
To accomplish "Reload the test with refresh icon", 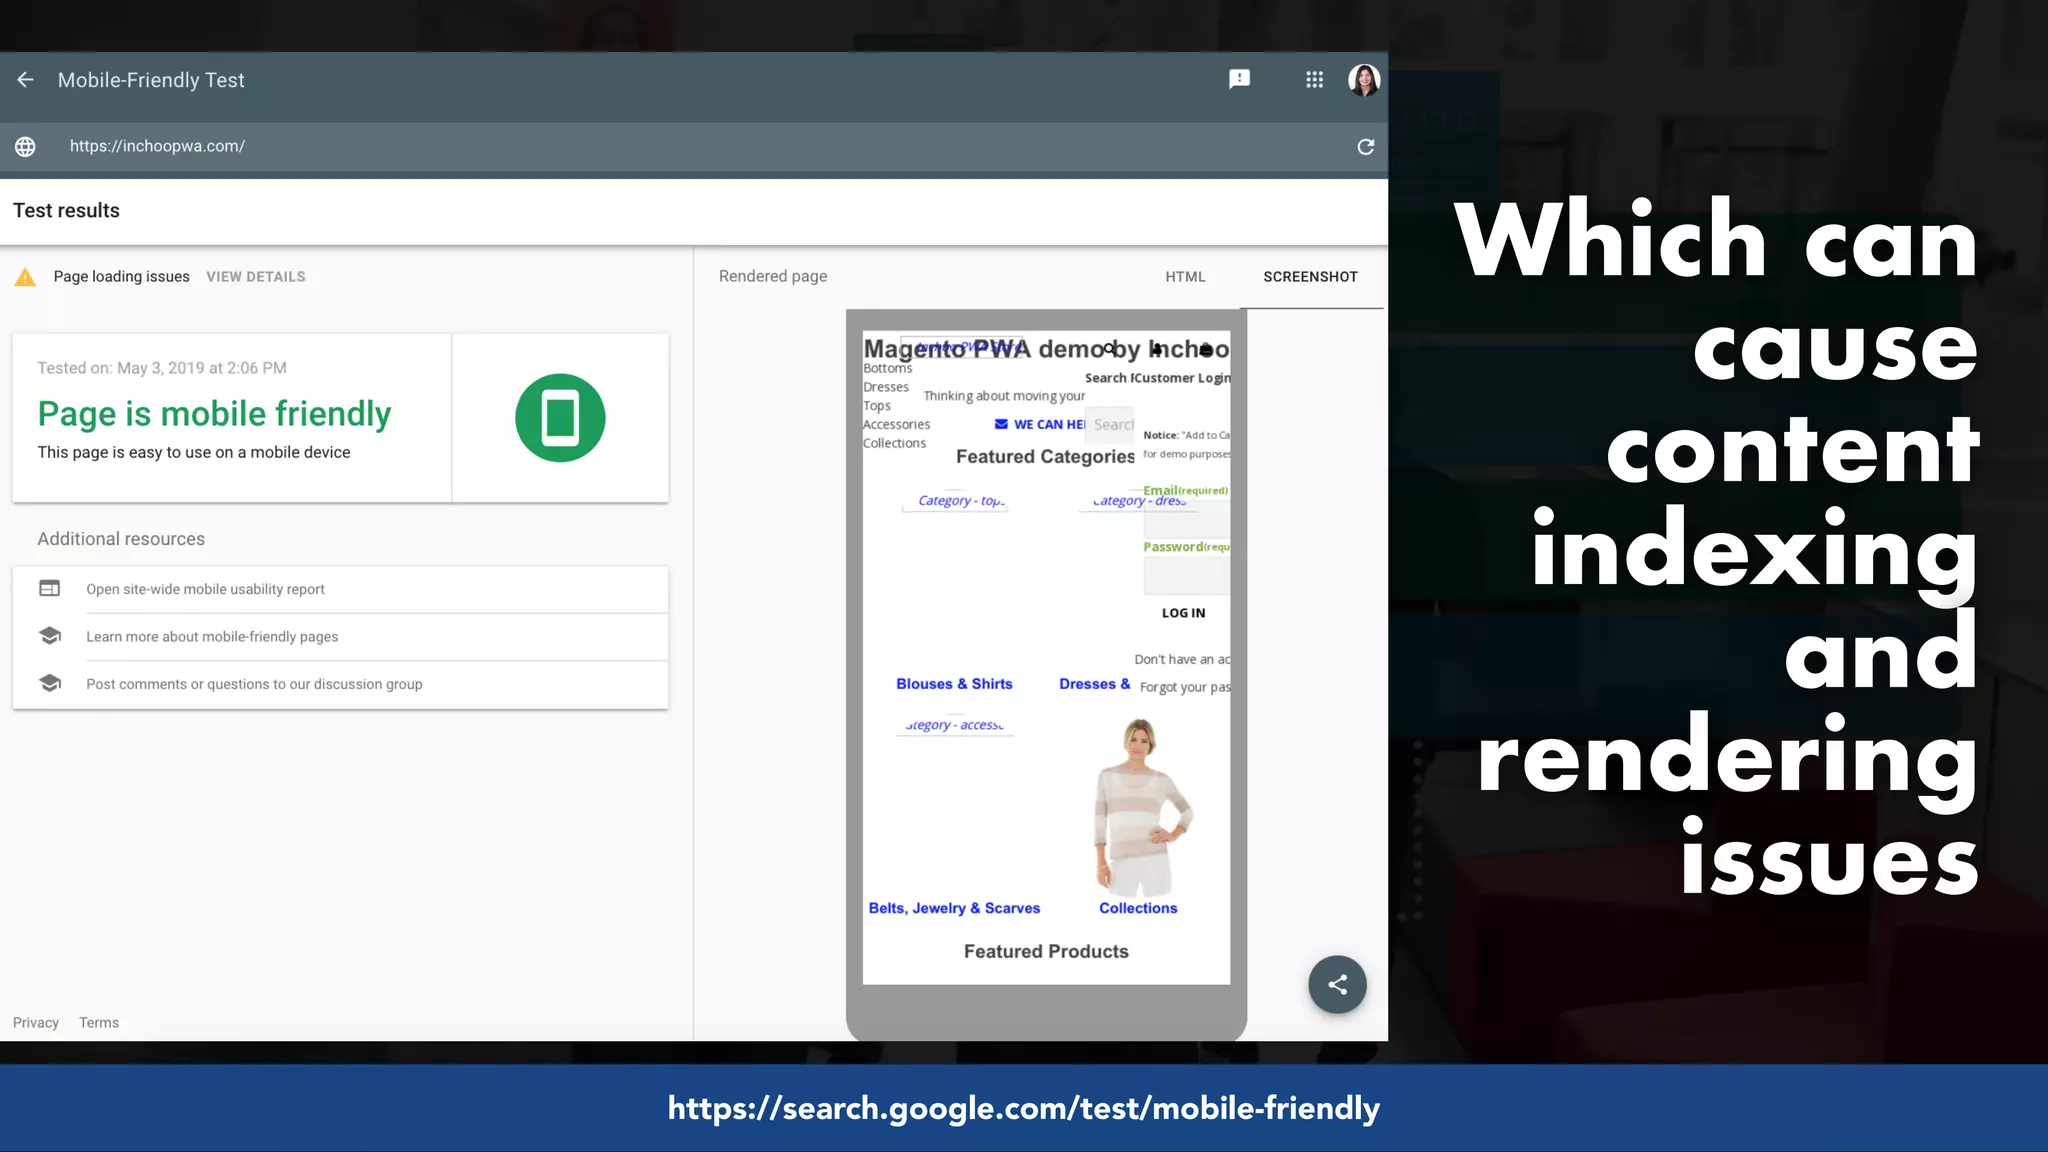I will coord(1365,147).
